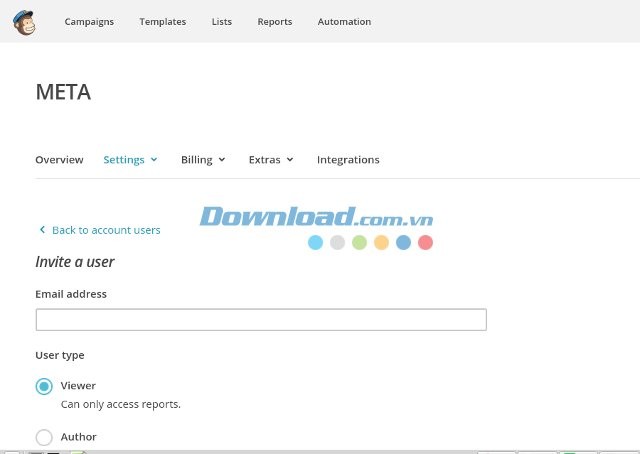Open the Campaigns page
Image resolution: width=640 pixels, height=454 pixels.
(x=89, y=22)
